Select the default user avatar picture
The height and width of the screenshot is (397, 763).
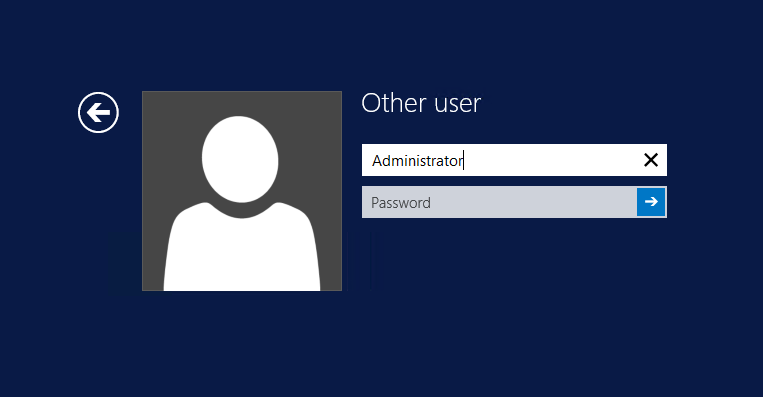(242, 191)
